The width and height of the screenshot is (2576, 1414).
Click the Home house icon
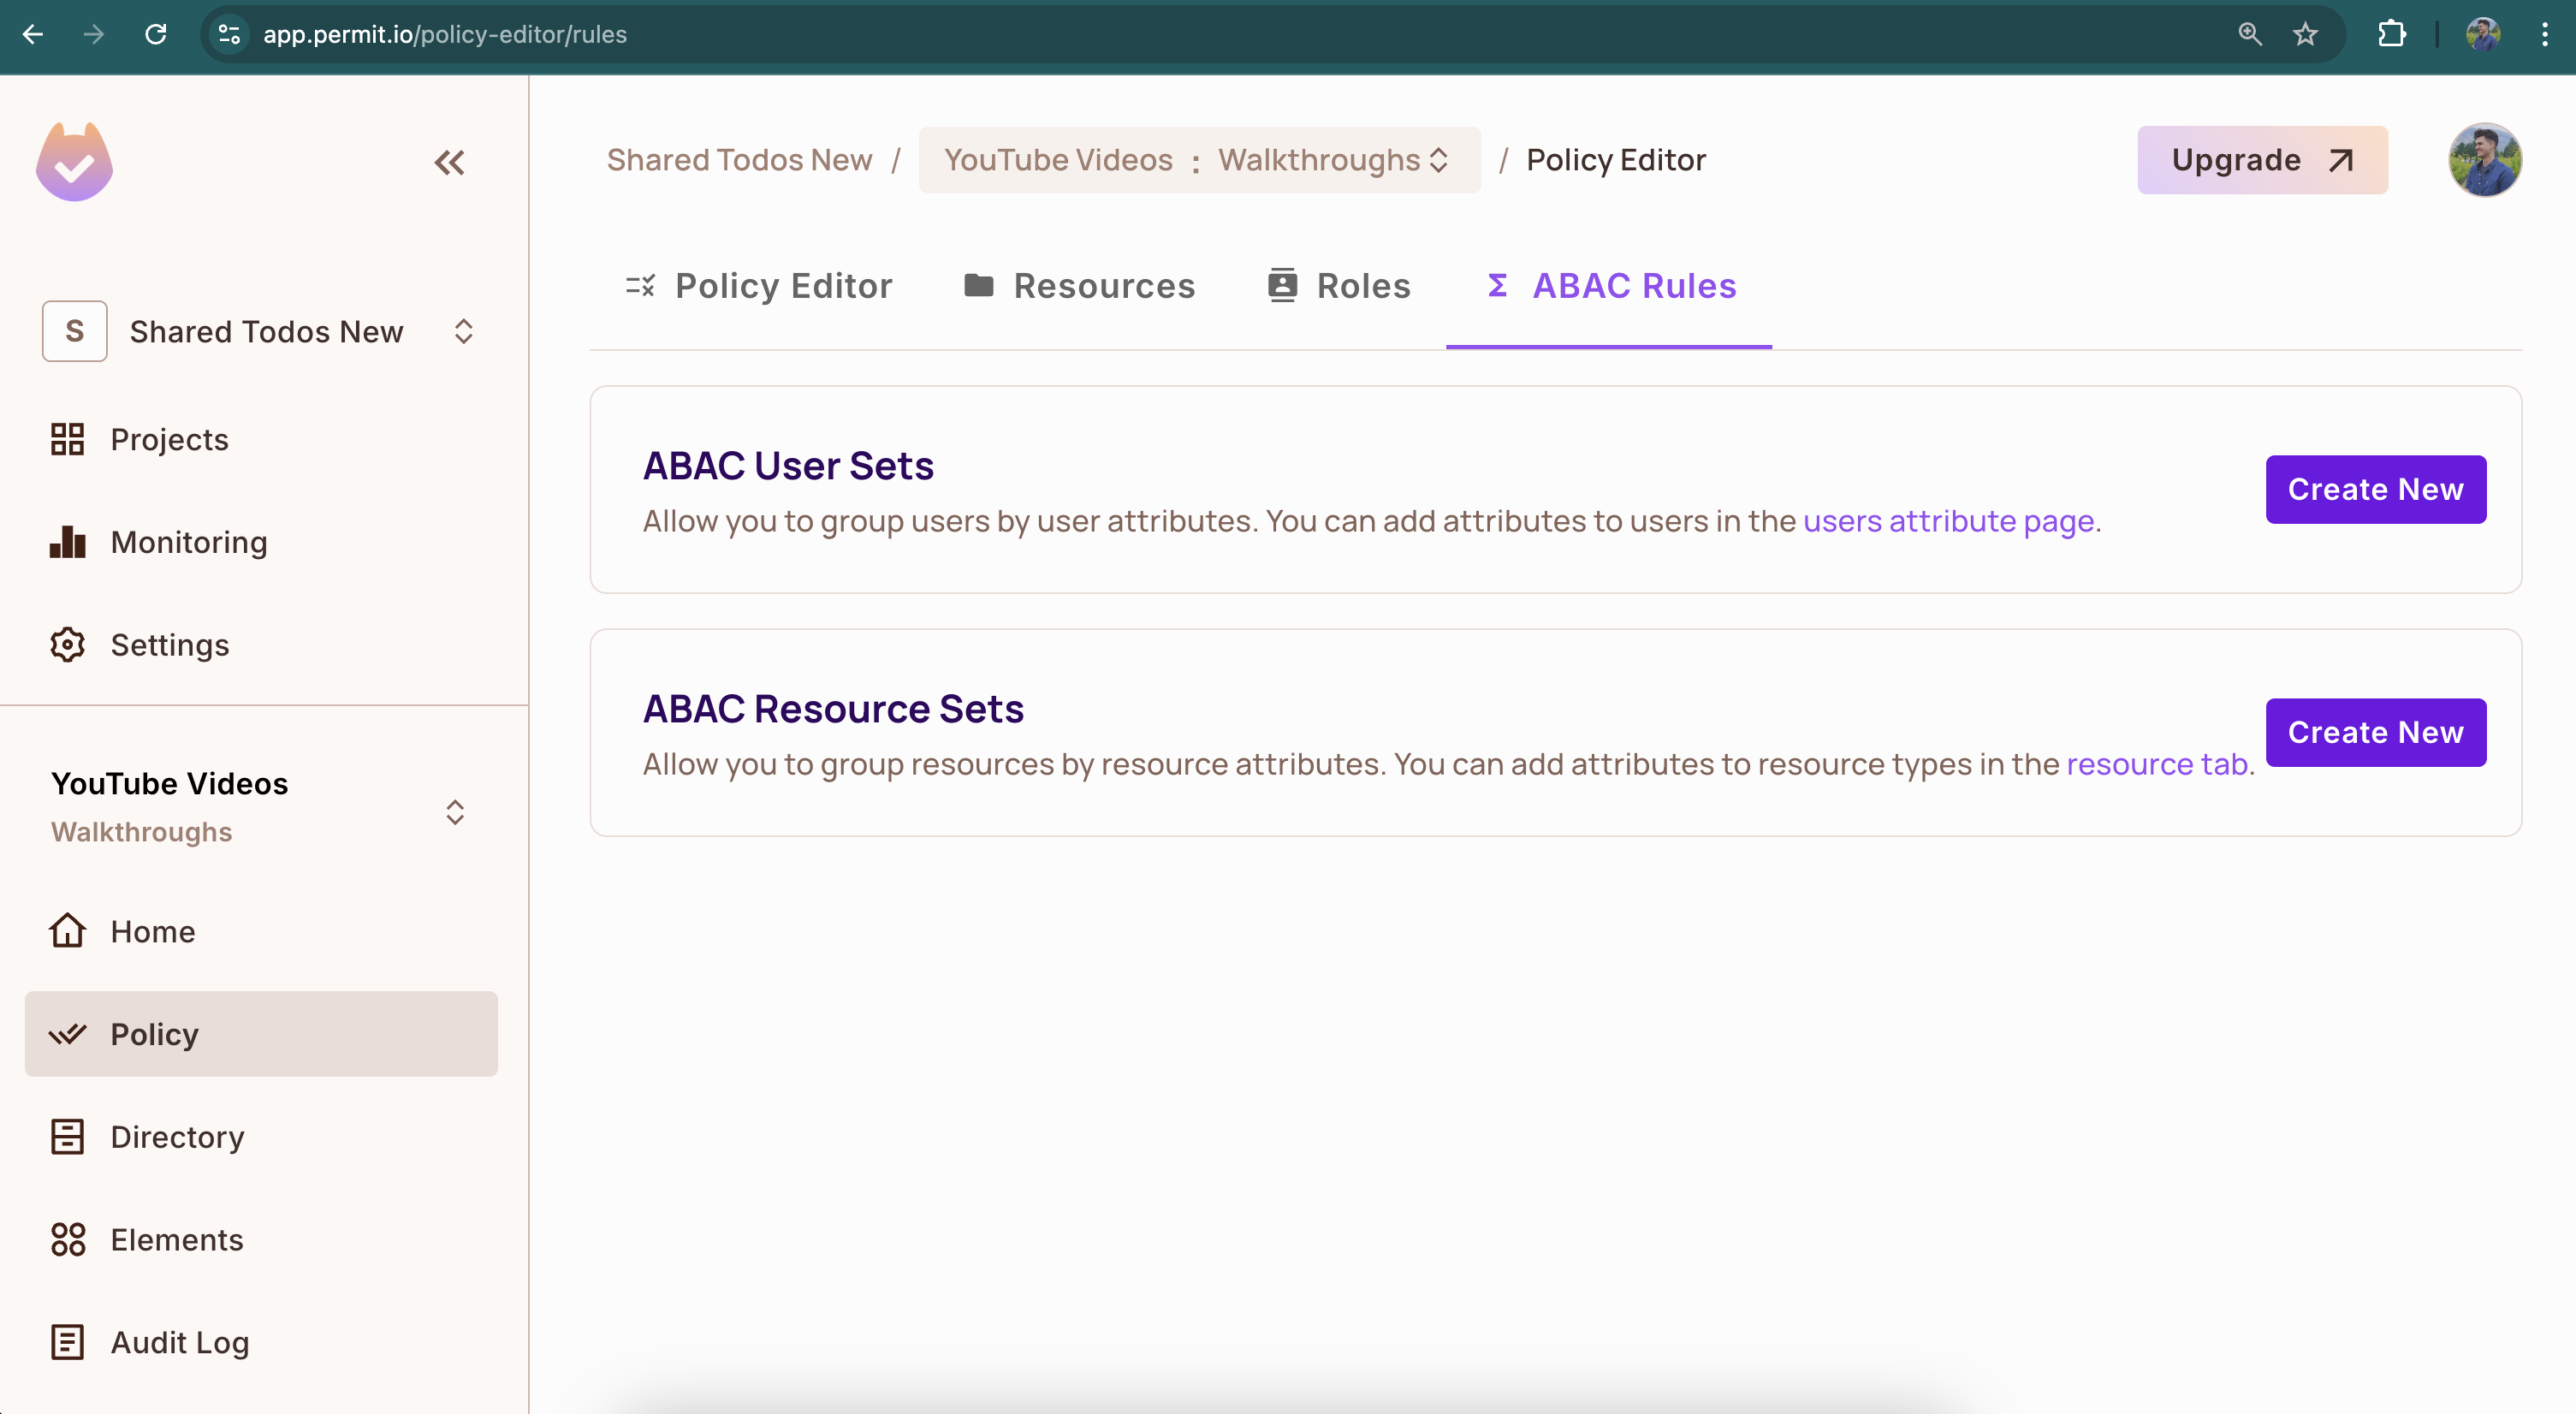coord(67,931)
